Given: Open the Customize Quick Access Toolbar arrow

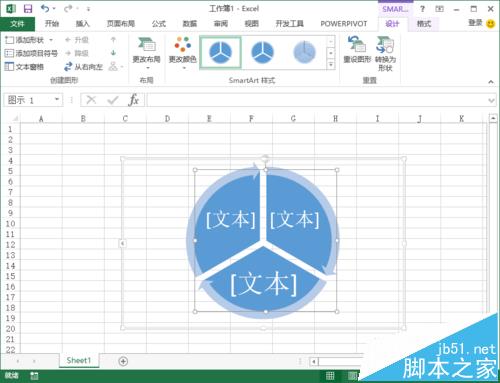Looking at the screenshot, I should pos(88,9).
